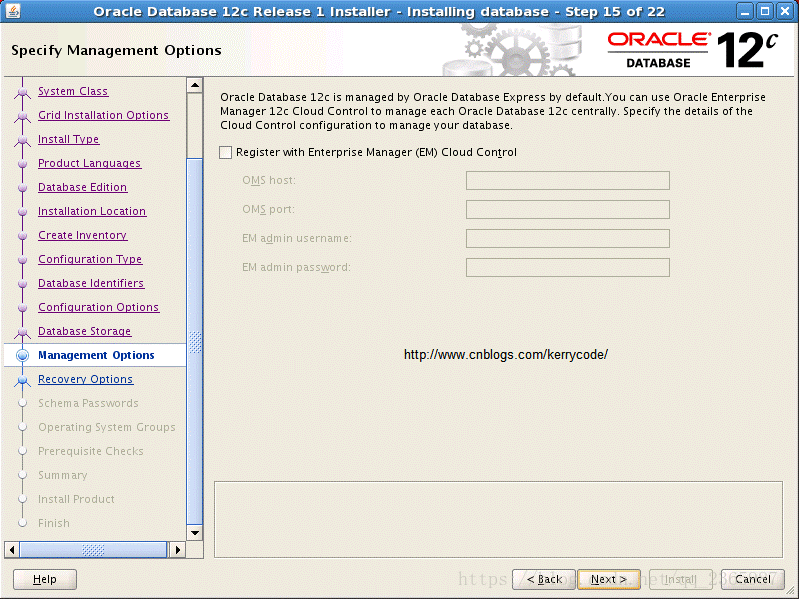Close the installer window
799x599 pixels.
[x=785, y=11]
